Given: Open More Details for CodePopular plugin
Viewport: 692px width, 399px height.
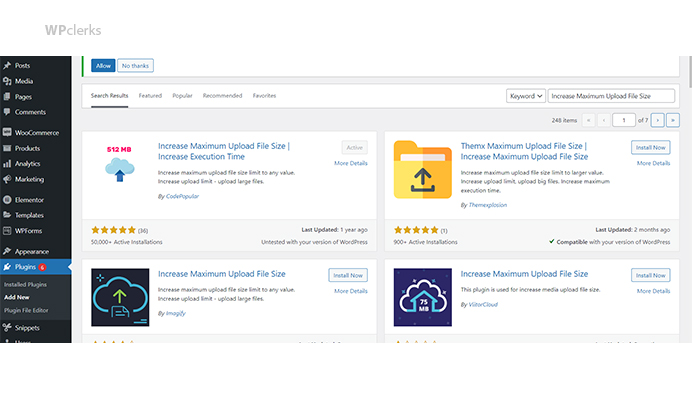Looking at the screenshot, I should (351, 163).
